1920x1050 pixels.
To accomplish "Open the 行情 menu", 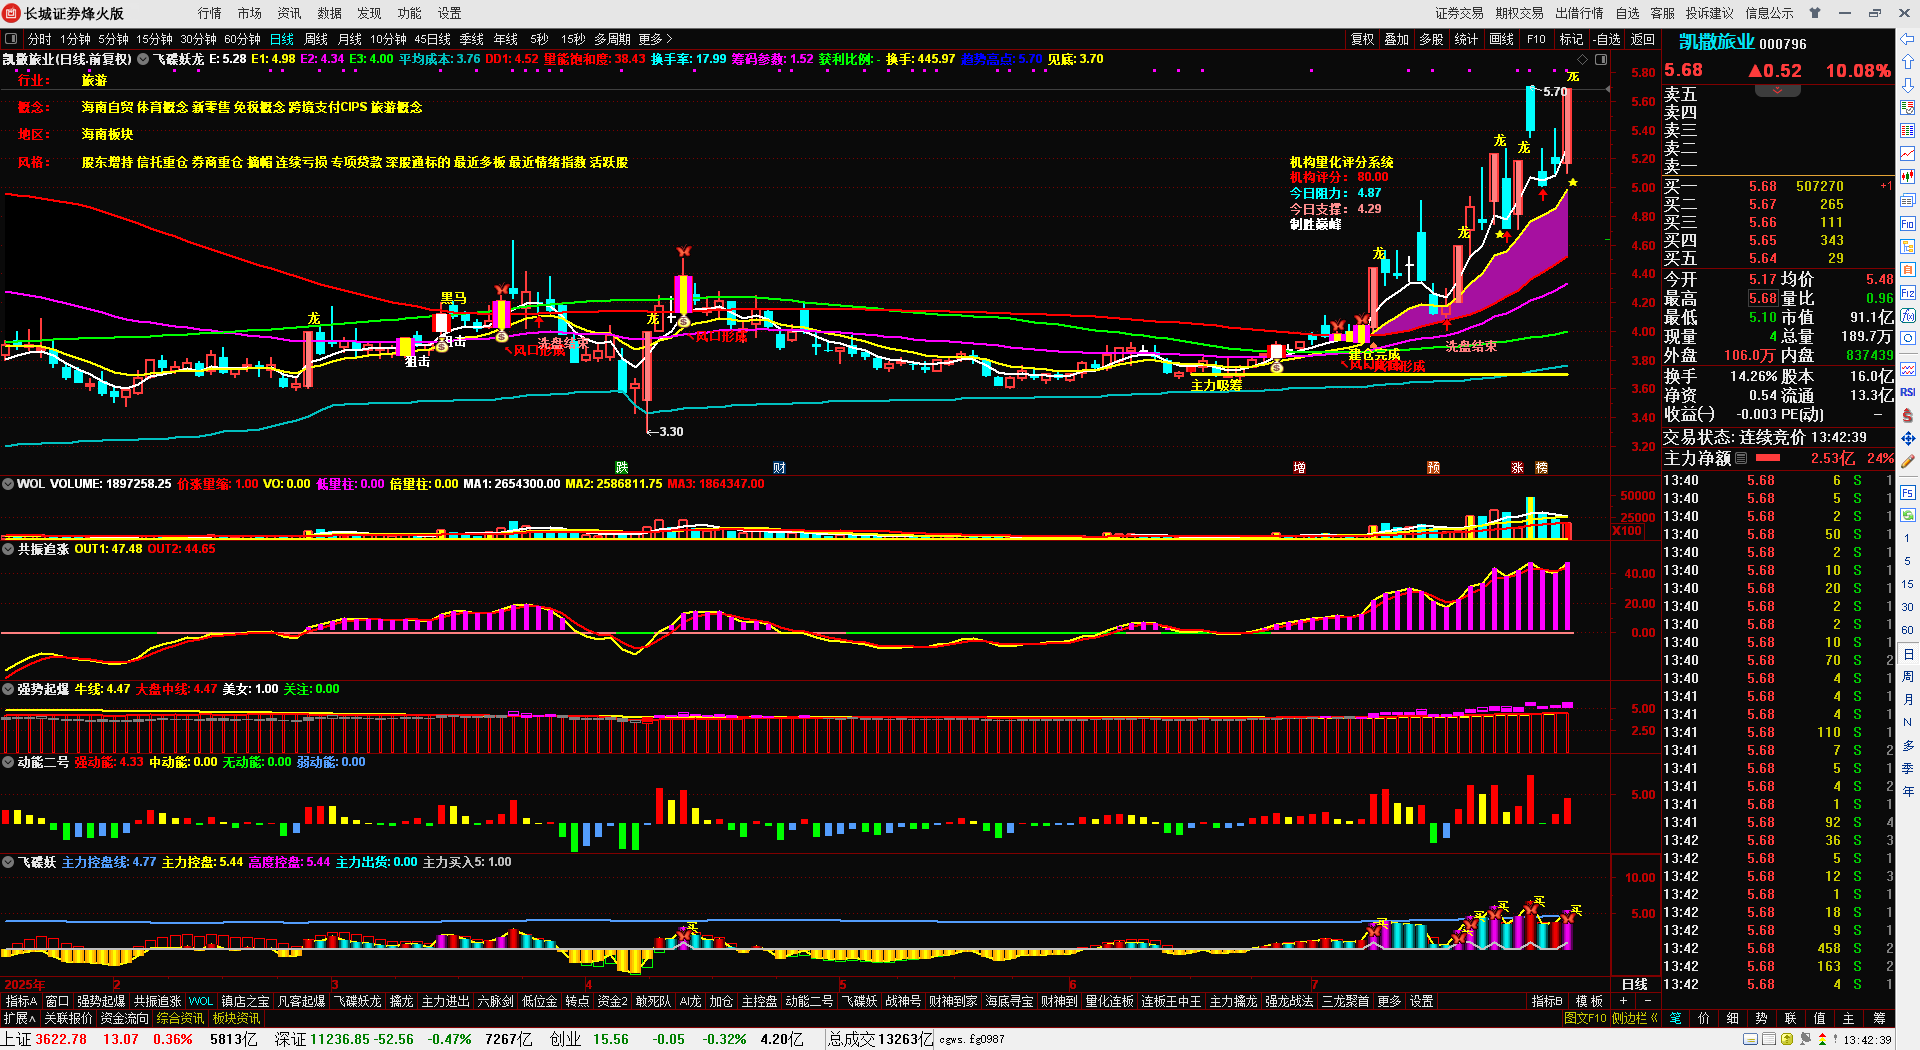I will [x=210, y=13].
